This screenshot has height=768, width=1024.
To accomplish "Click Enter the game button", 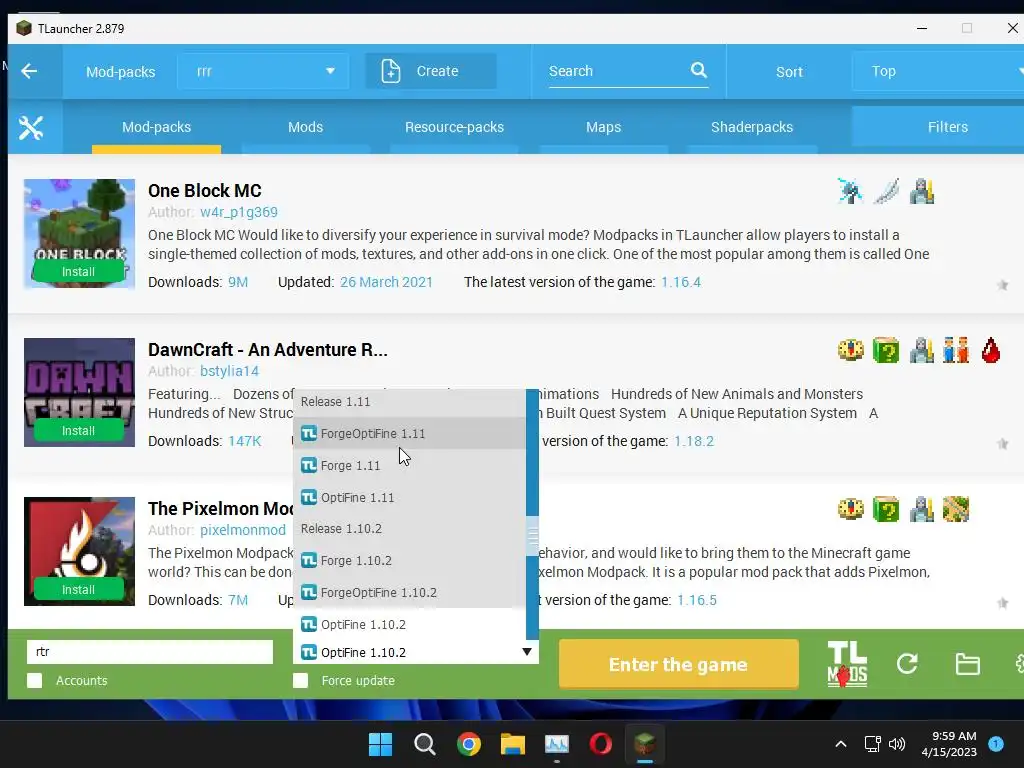I will pos(679,664).
